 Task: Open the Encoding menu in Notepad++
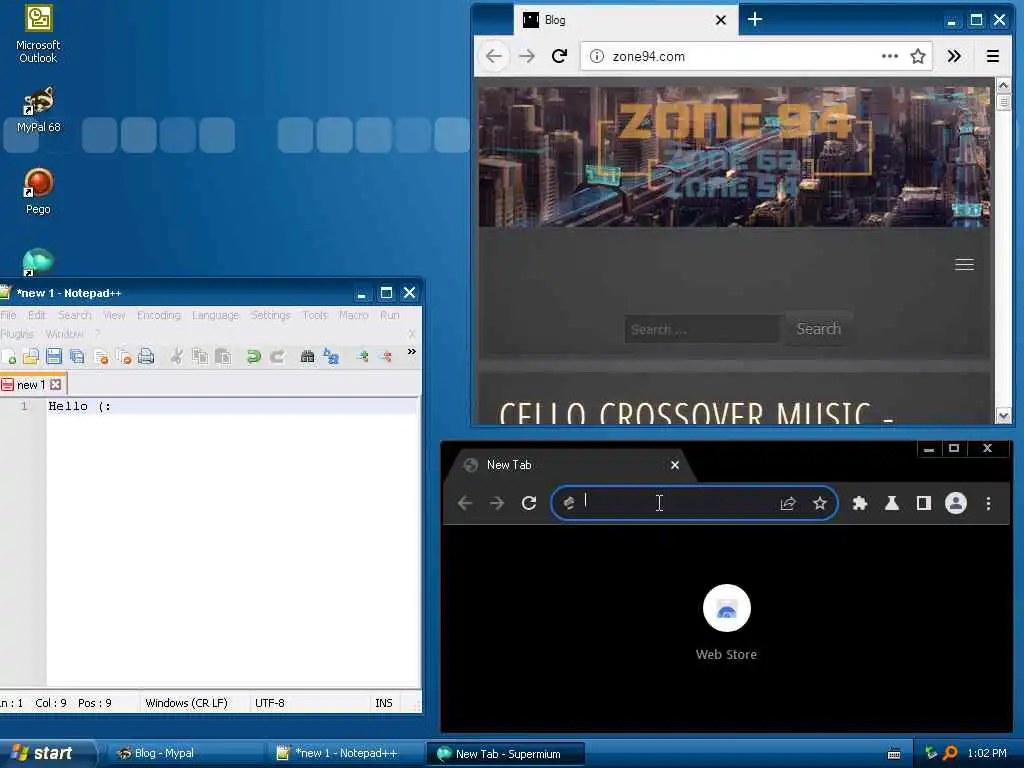159,315
